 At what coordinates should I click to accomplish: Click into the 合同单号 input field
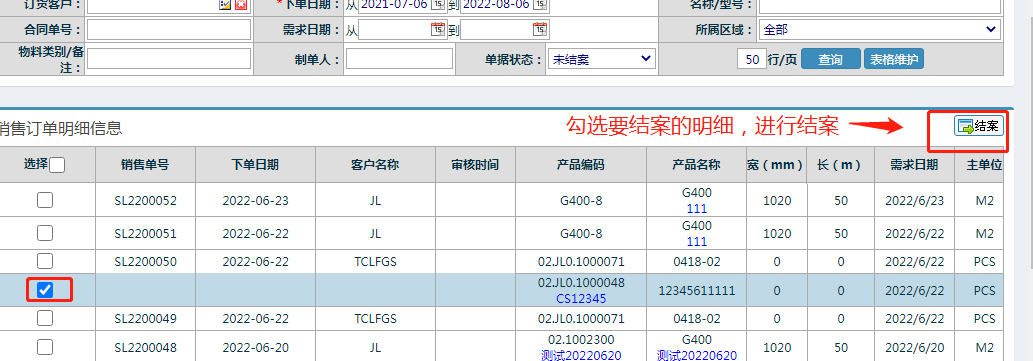coord(169,29)
